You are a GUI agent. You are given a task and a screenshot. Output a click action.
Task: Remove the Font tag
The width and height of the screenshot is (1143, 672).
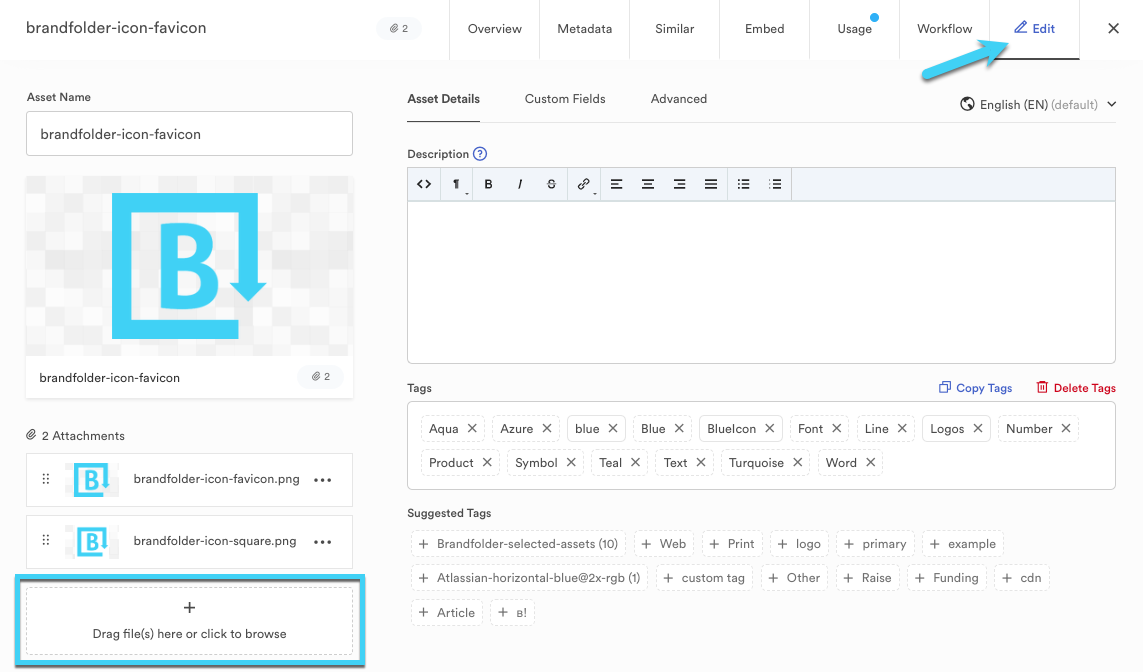(x=837, y=429)
